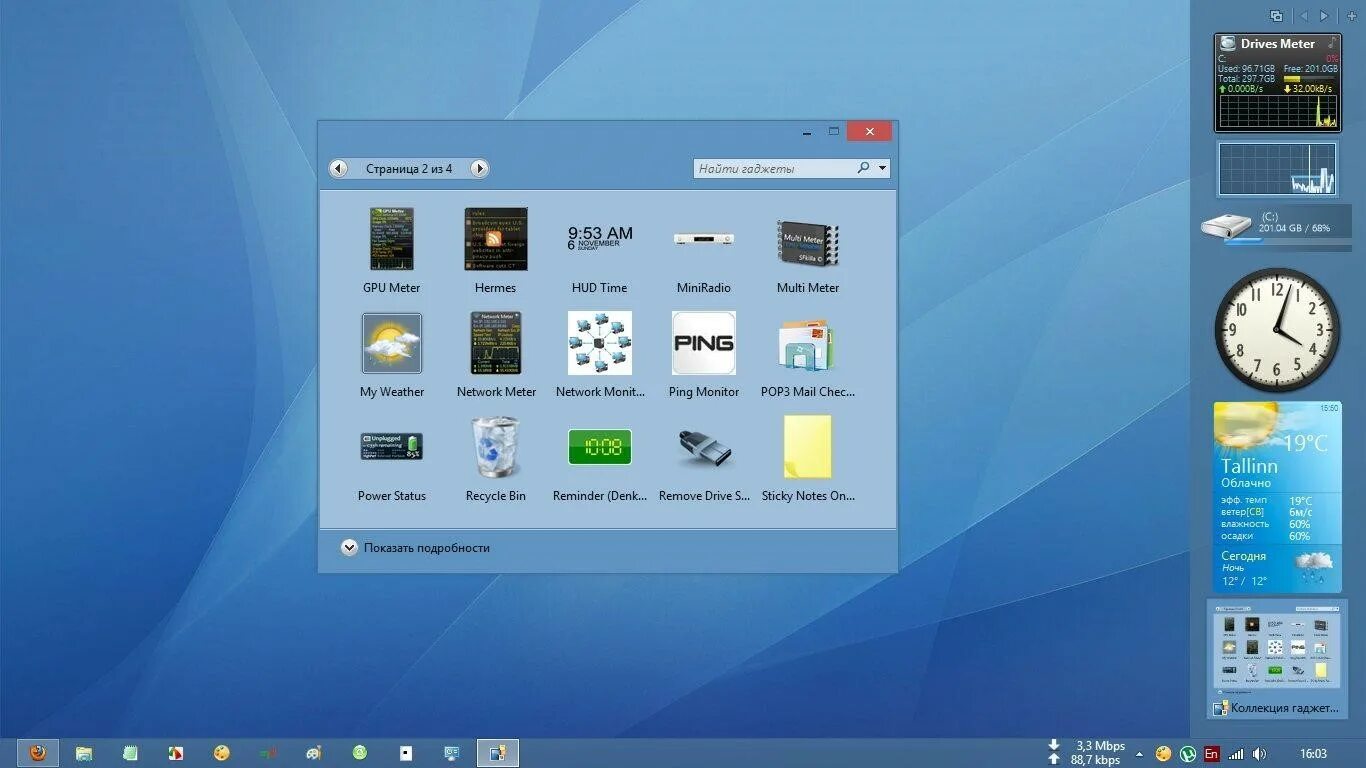Click the 'Страница 2 из 4' page indicator
The width and height of the screenshot is (1366, 768).
(409, 169)
